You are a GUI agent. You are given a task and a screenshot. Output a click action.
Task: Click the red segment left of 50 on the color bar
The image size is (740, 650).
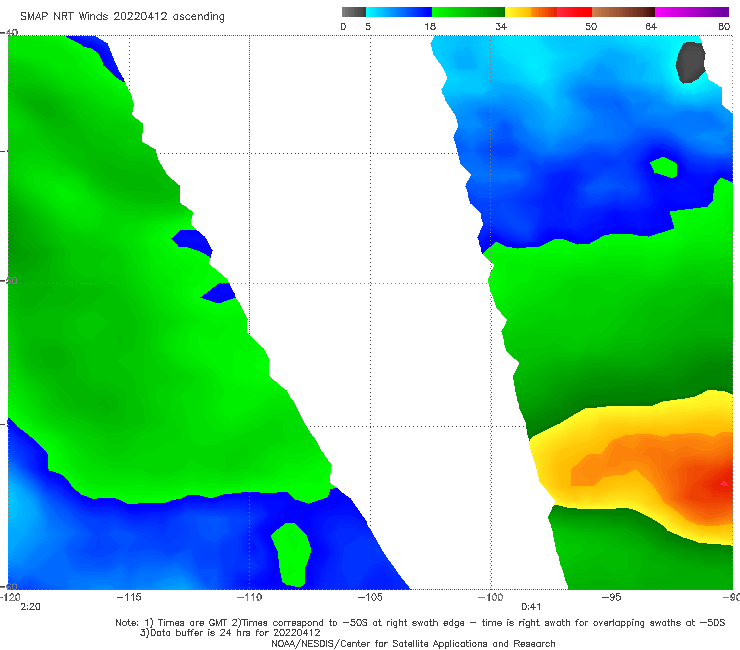[574, 12]
